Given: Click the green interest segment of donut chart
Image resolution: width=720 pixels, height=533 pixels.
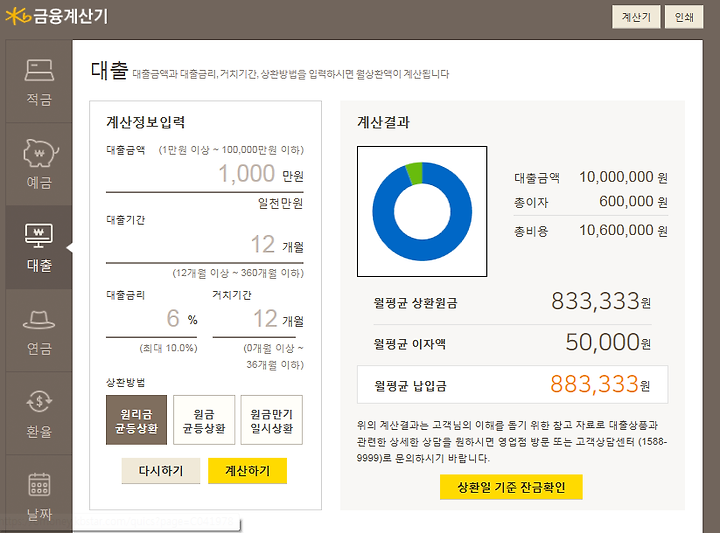Looking at the screenshot, I should (415, 174).
